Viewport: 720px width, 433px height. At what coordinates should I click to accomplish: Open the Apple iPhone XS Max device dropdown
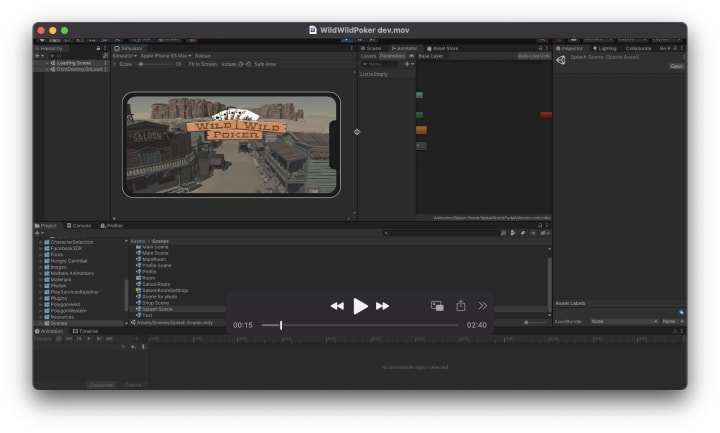point(166,56)
